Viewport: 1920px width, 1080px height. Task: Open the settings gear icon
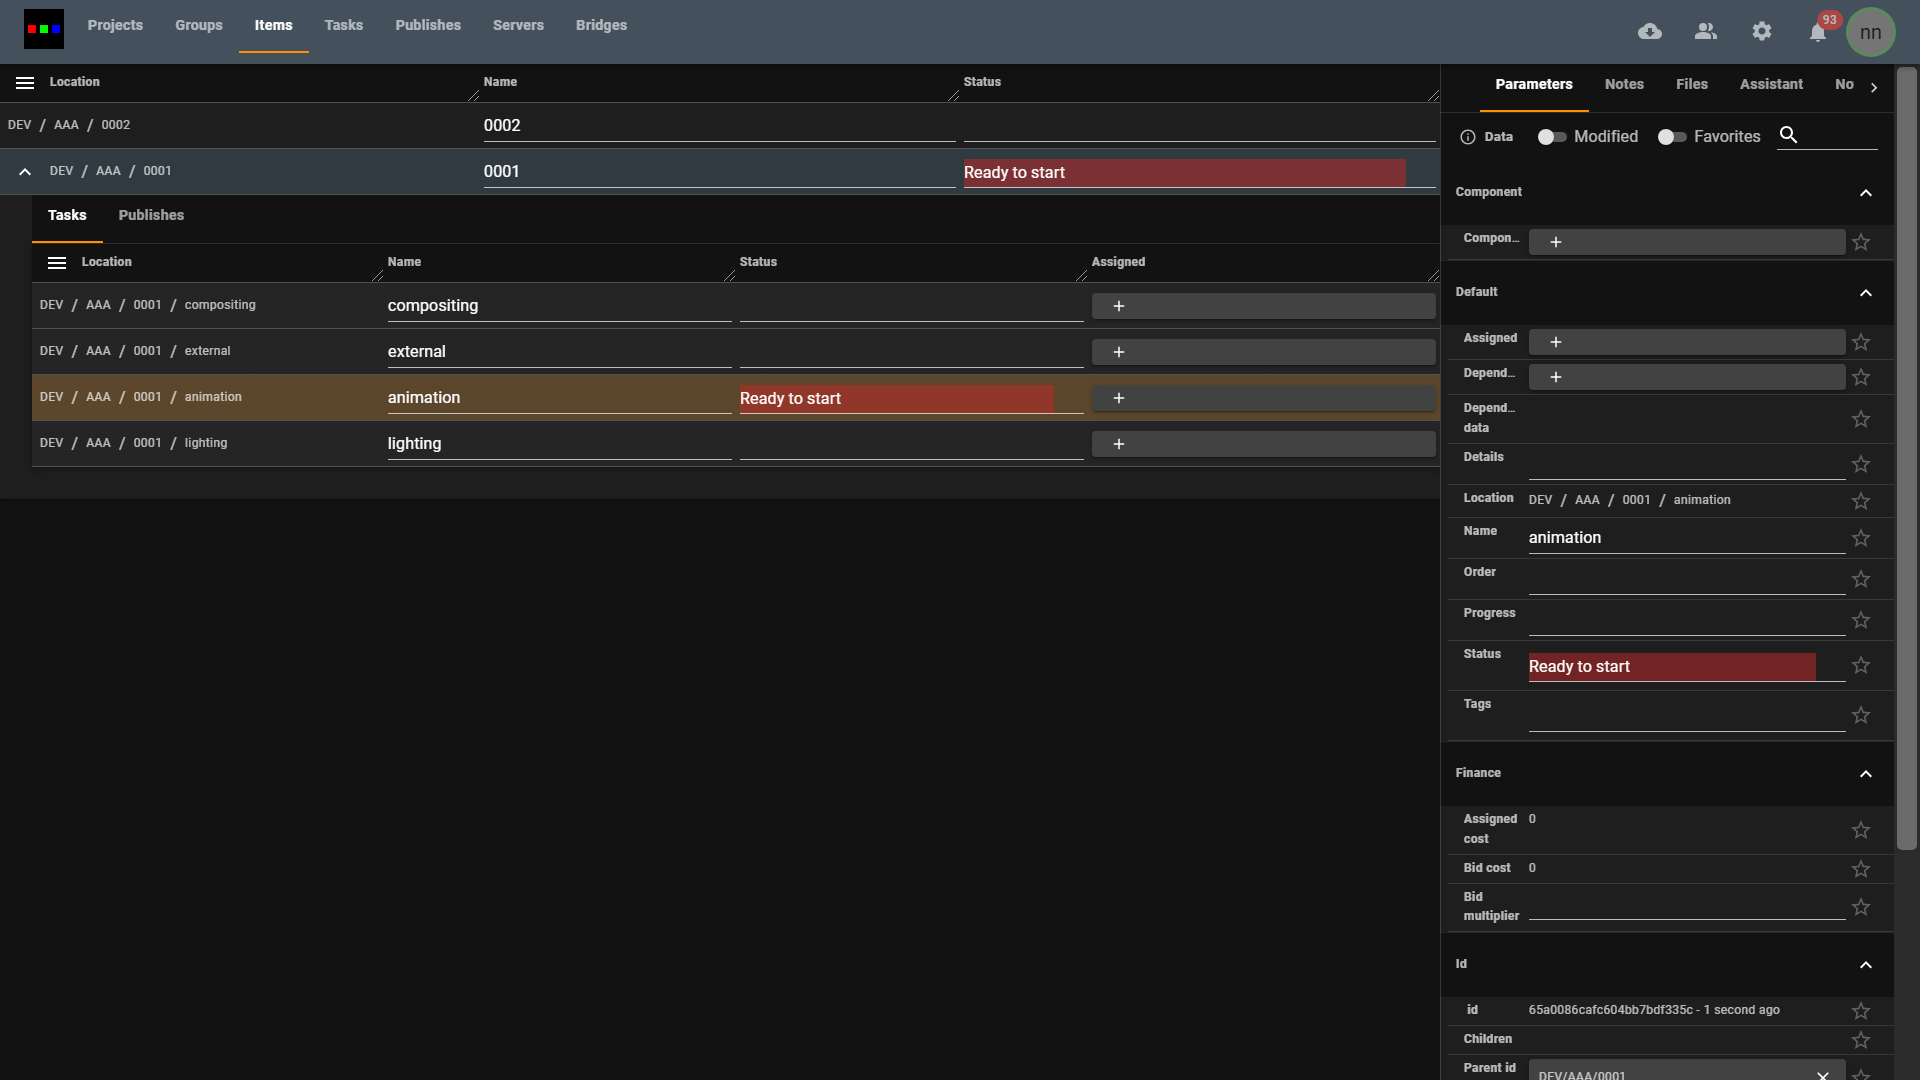coord(1762,32)
